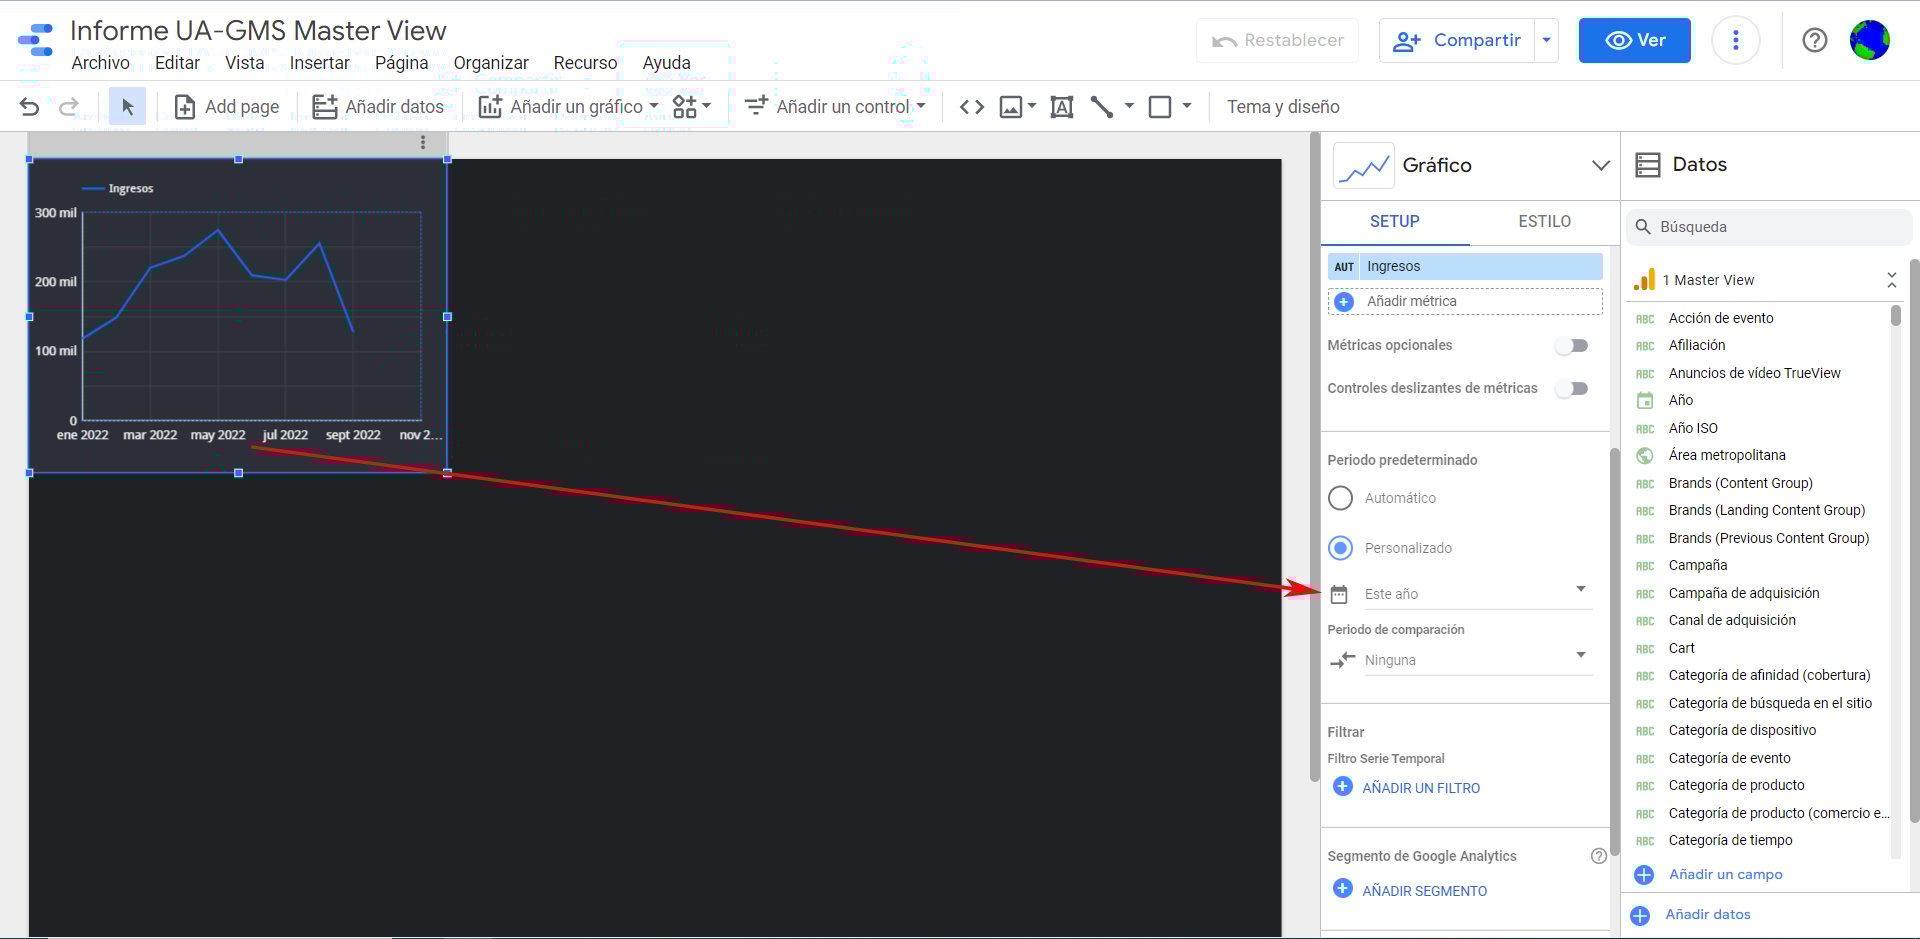Open the help question mark icon
Screen dimensions: 1920x939
pyautogui.click(x=1814, y=40)
